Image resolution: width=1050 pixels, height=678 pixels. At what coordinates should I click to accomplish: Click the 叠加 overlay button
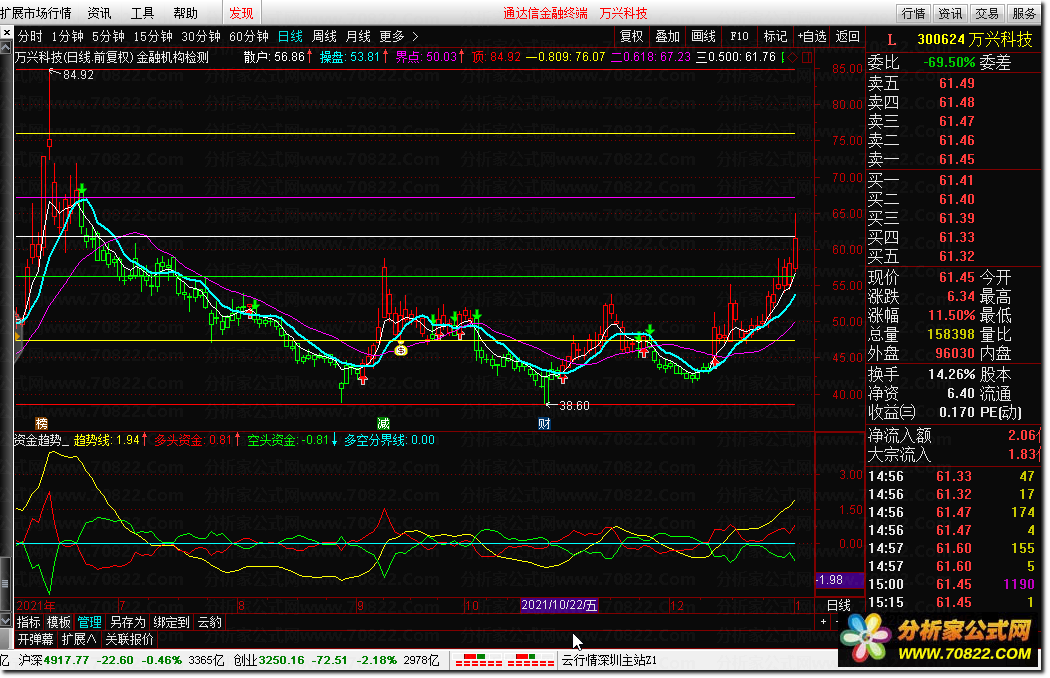click(x=667, y=37)
